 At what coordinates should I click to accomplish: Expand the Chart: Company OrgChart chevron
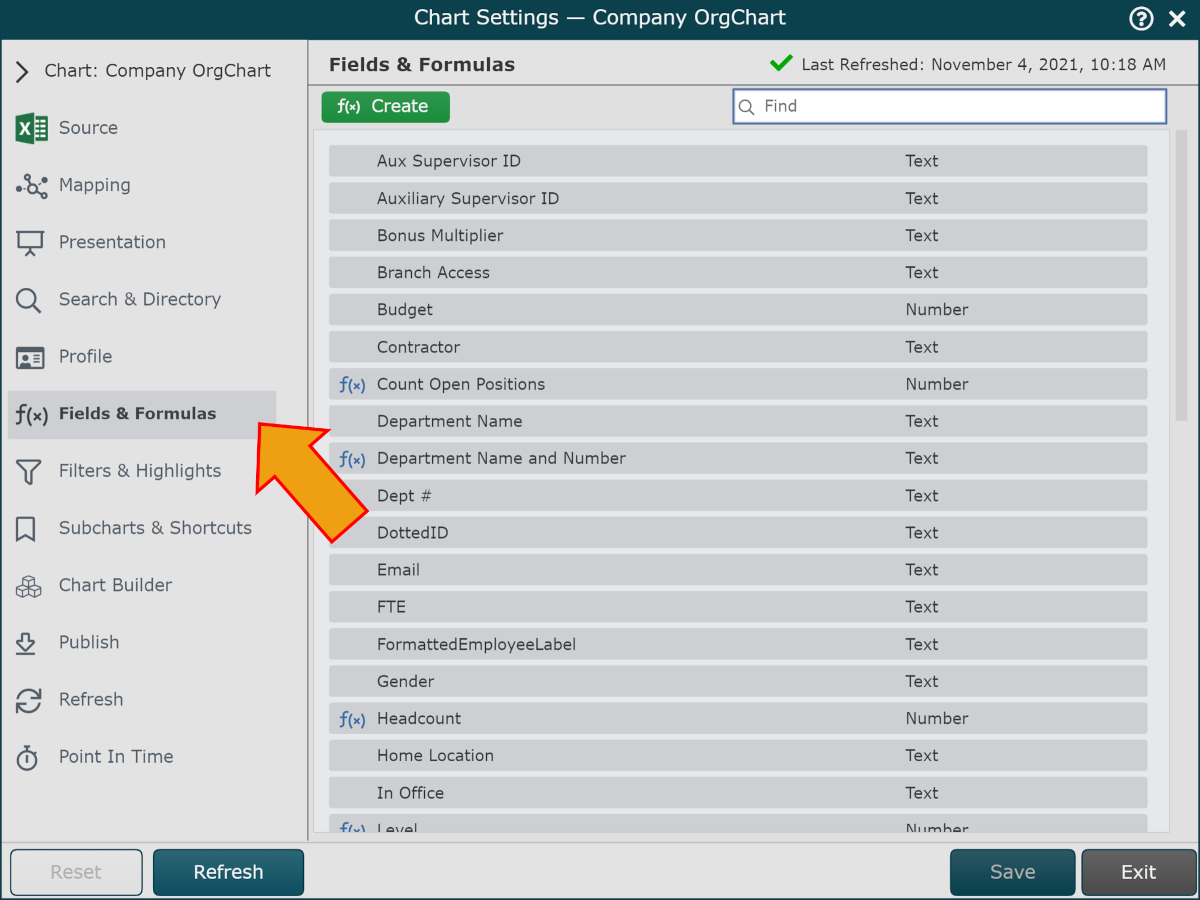(22, 71)
